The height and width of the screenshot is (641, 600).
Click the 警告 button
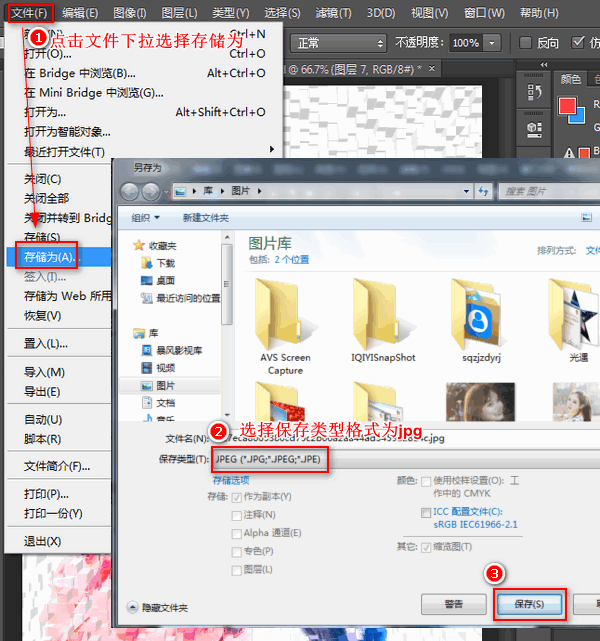pyautogui.click(x=454, y=604)
